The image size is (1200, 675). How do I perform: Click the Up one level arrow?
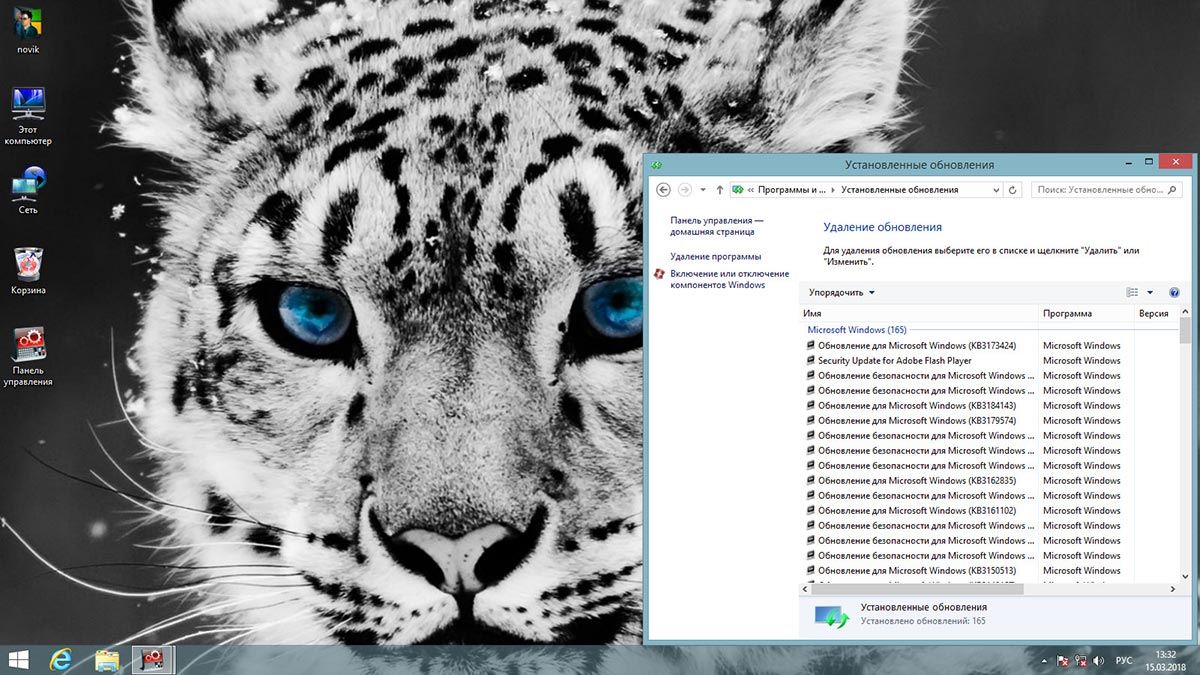(x=720, y=189)
